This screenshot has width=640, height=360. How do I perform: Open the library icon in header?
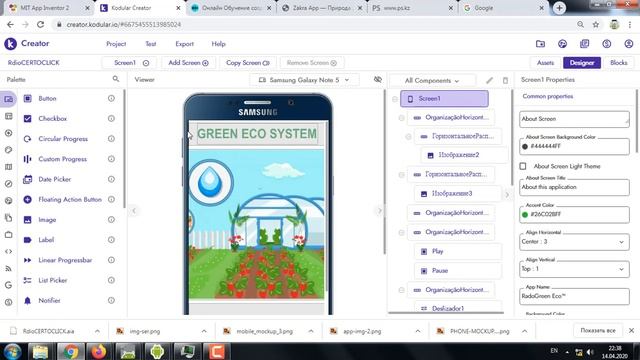[x=584, y=44]
